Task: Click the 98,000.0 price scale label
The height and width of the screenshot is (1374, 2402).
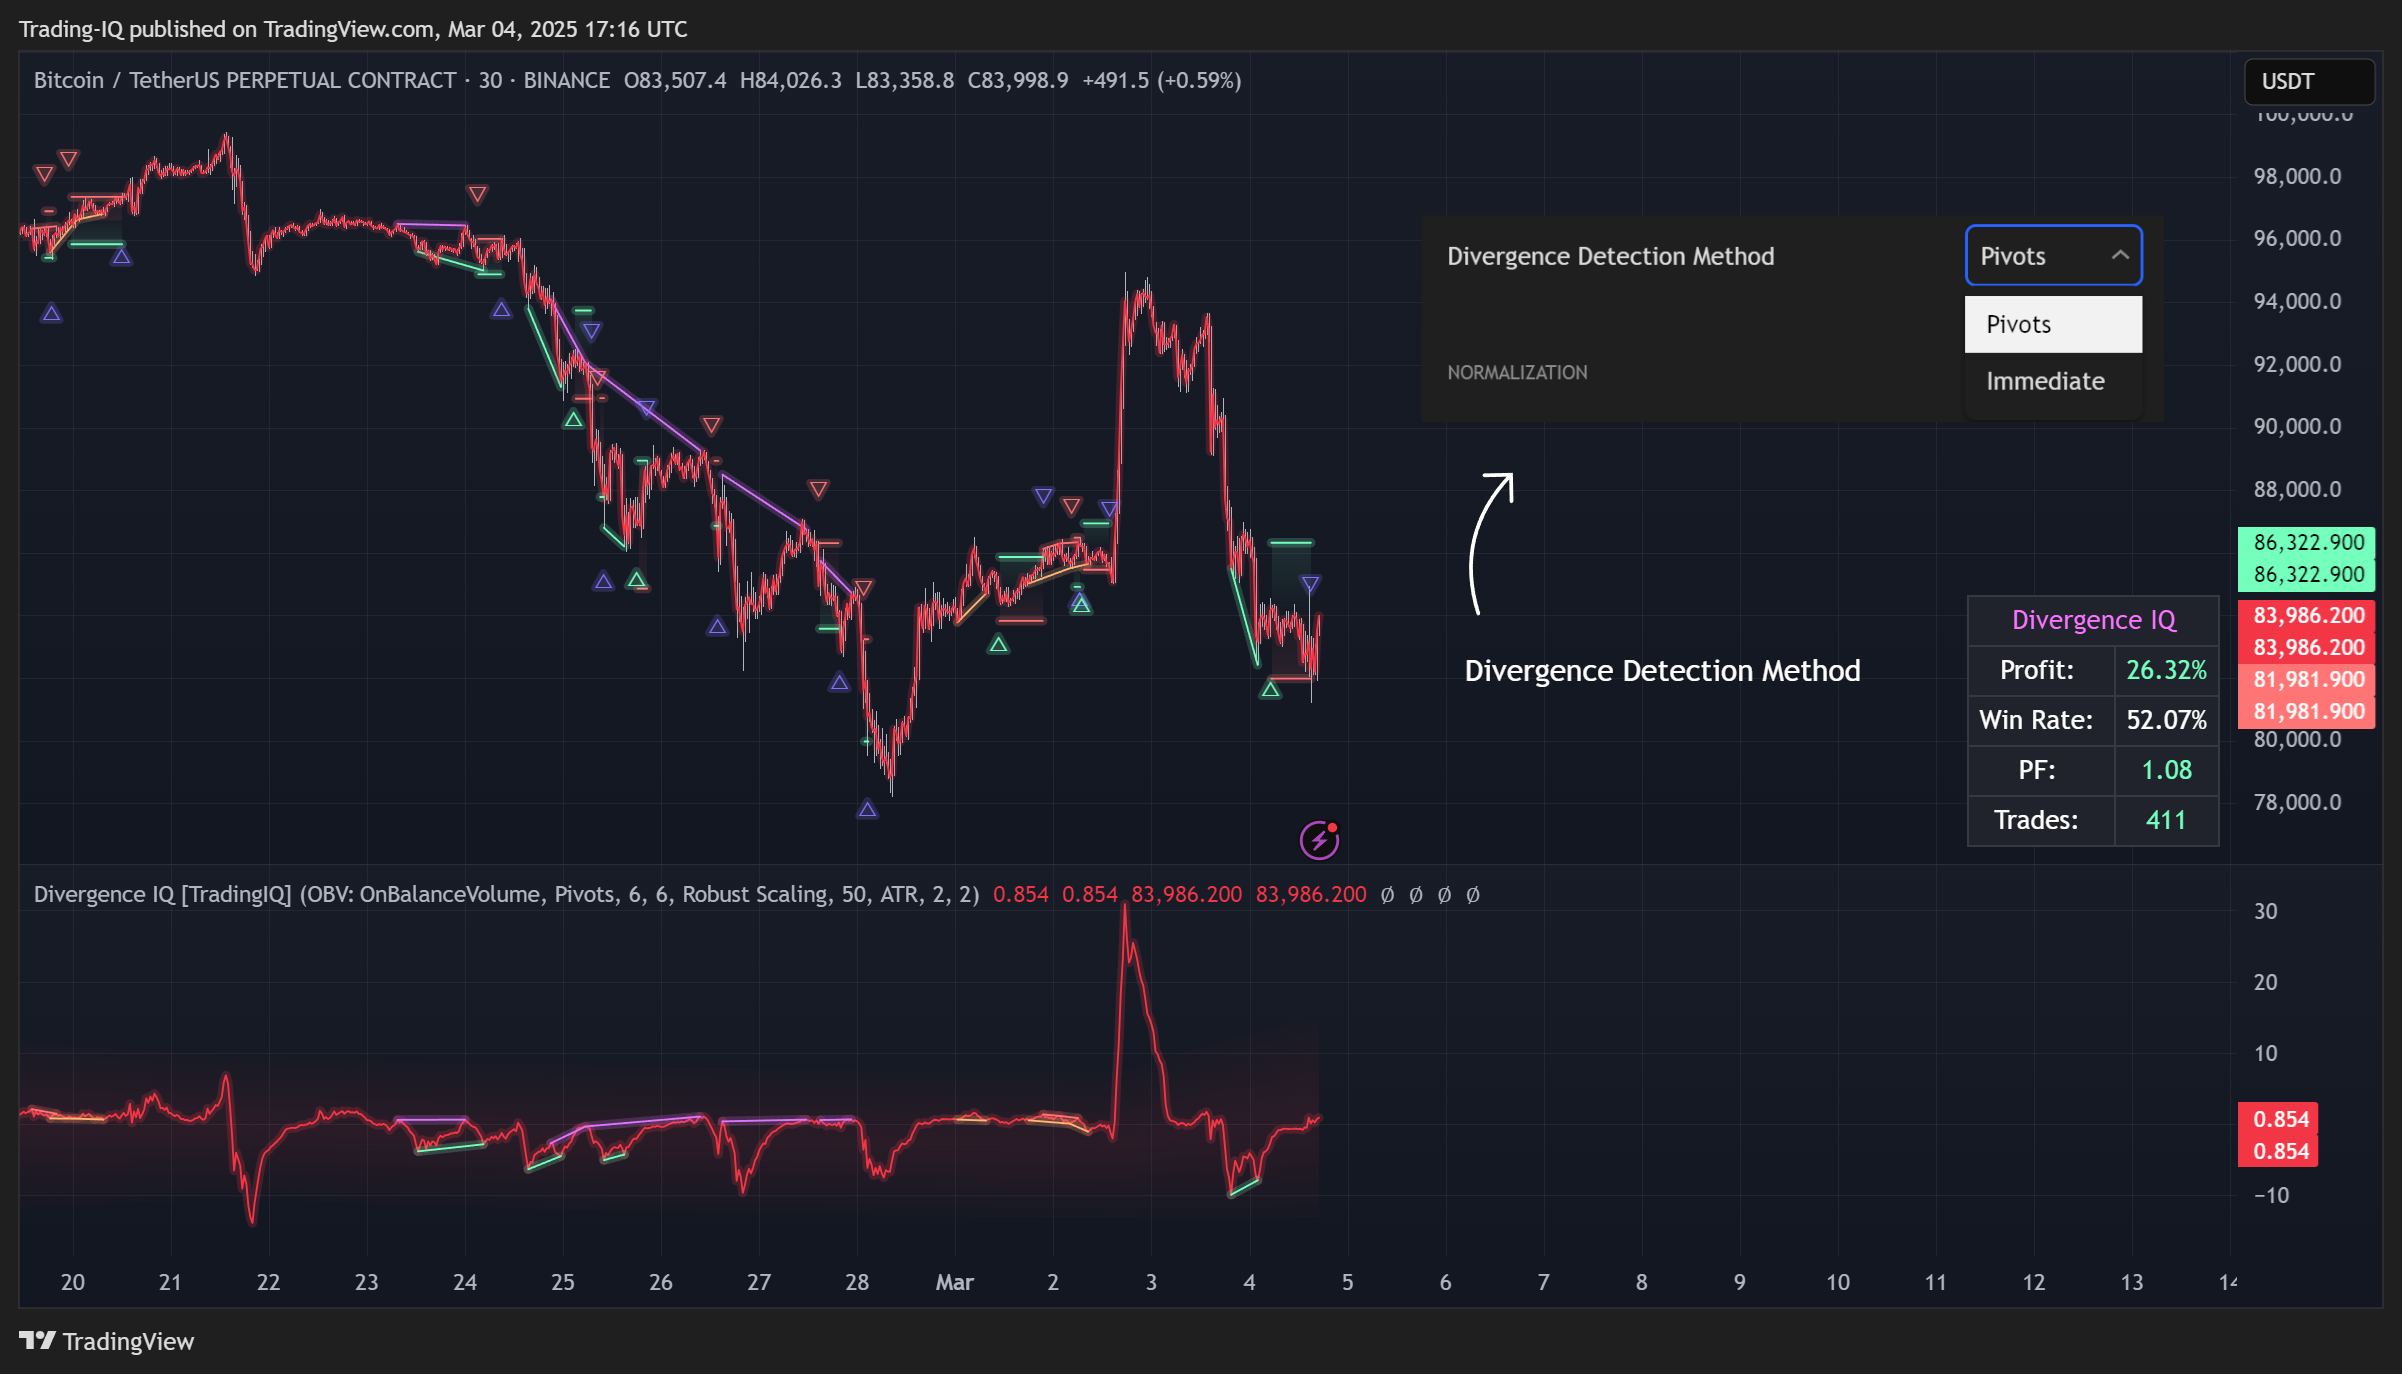Action: tap(2297, 176)
